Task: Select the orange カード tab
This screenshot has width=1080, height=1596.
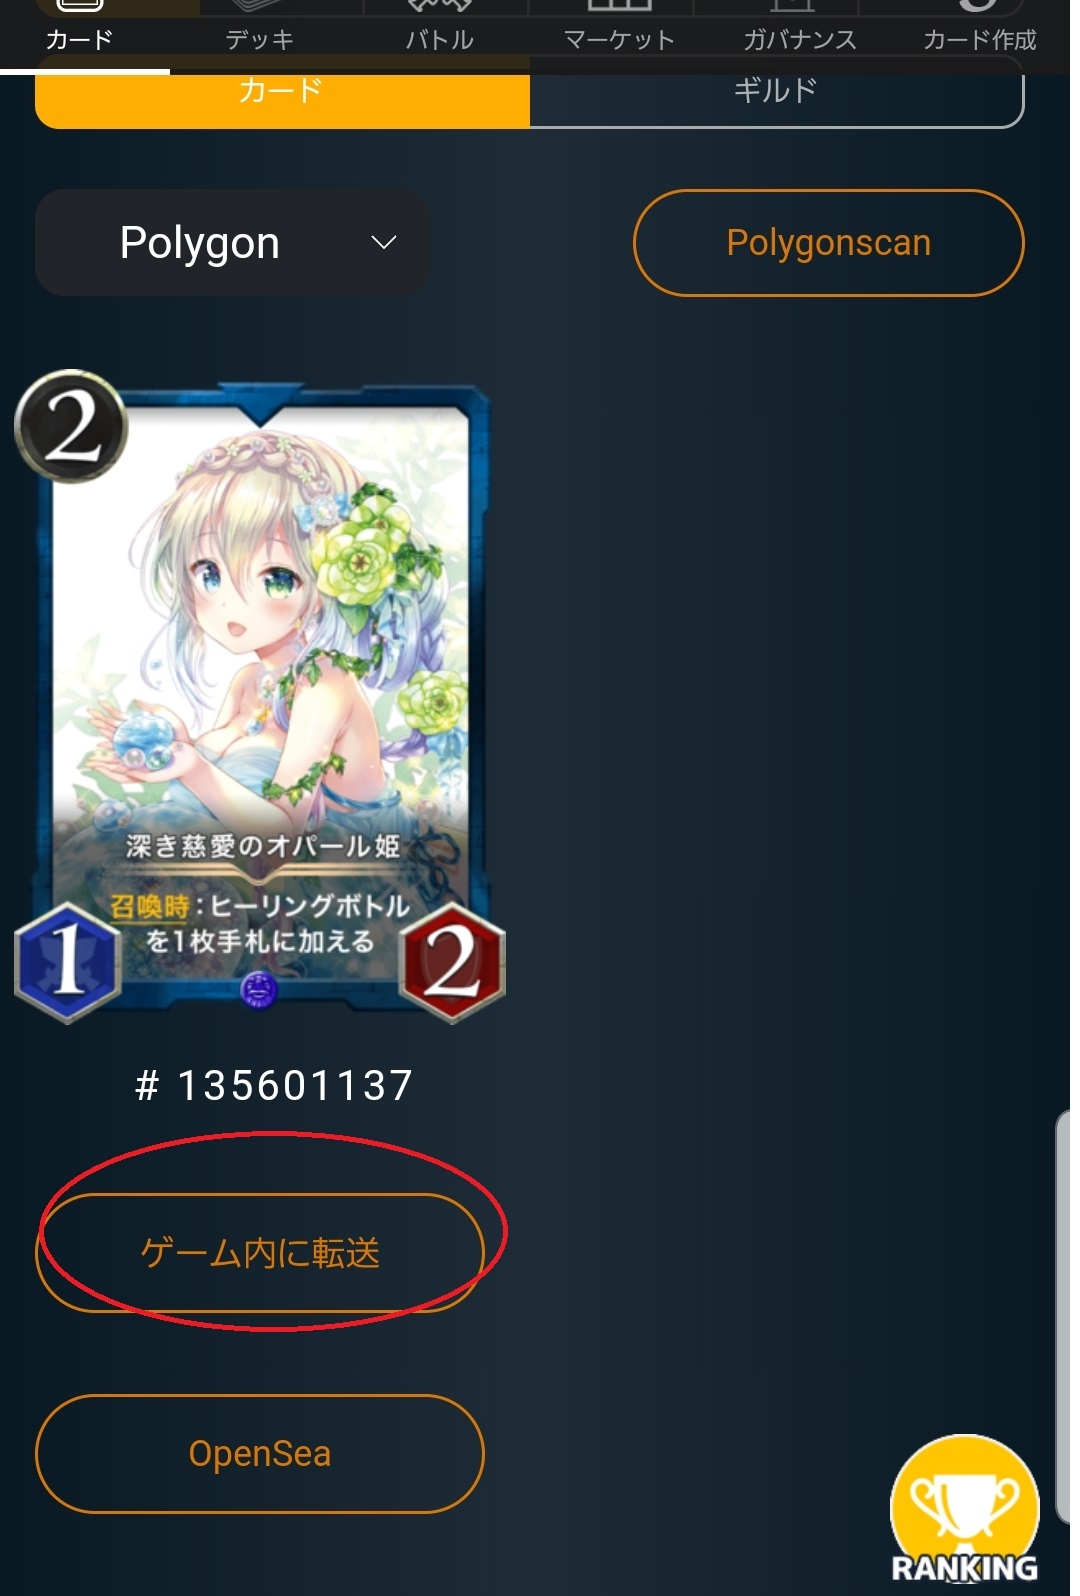Action: click(282, 92)
